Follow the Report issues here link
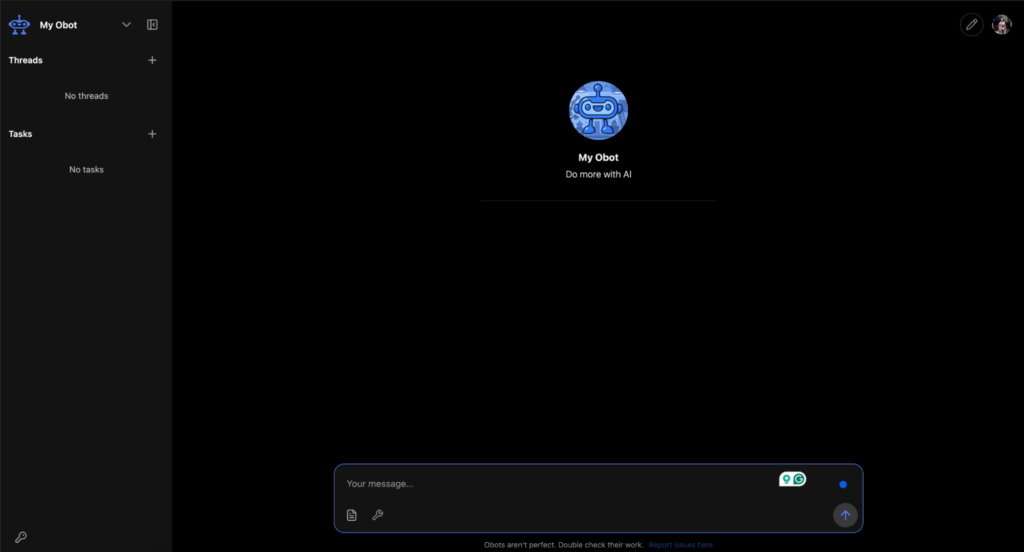 680,545
